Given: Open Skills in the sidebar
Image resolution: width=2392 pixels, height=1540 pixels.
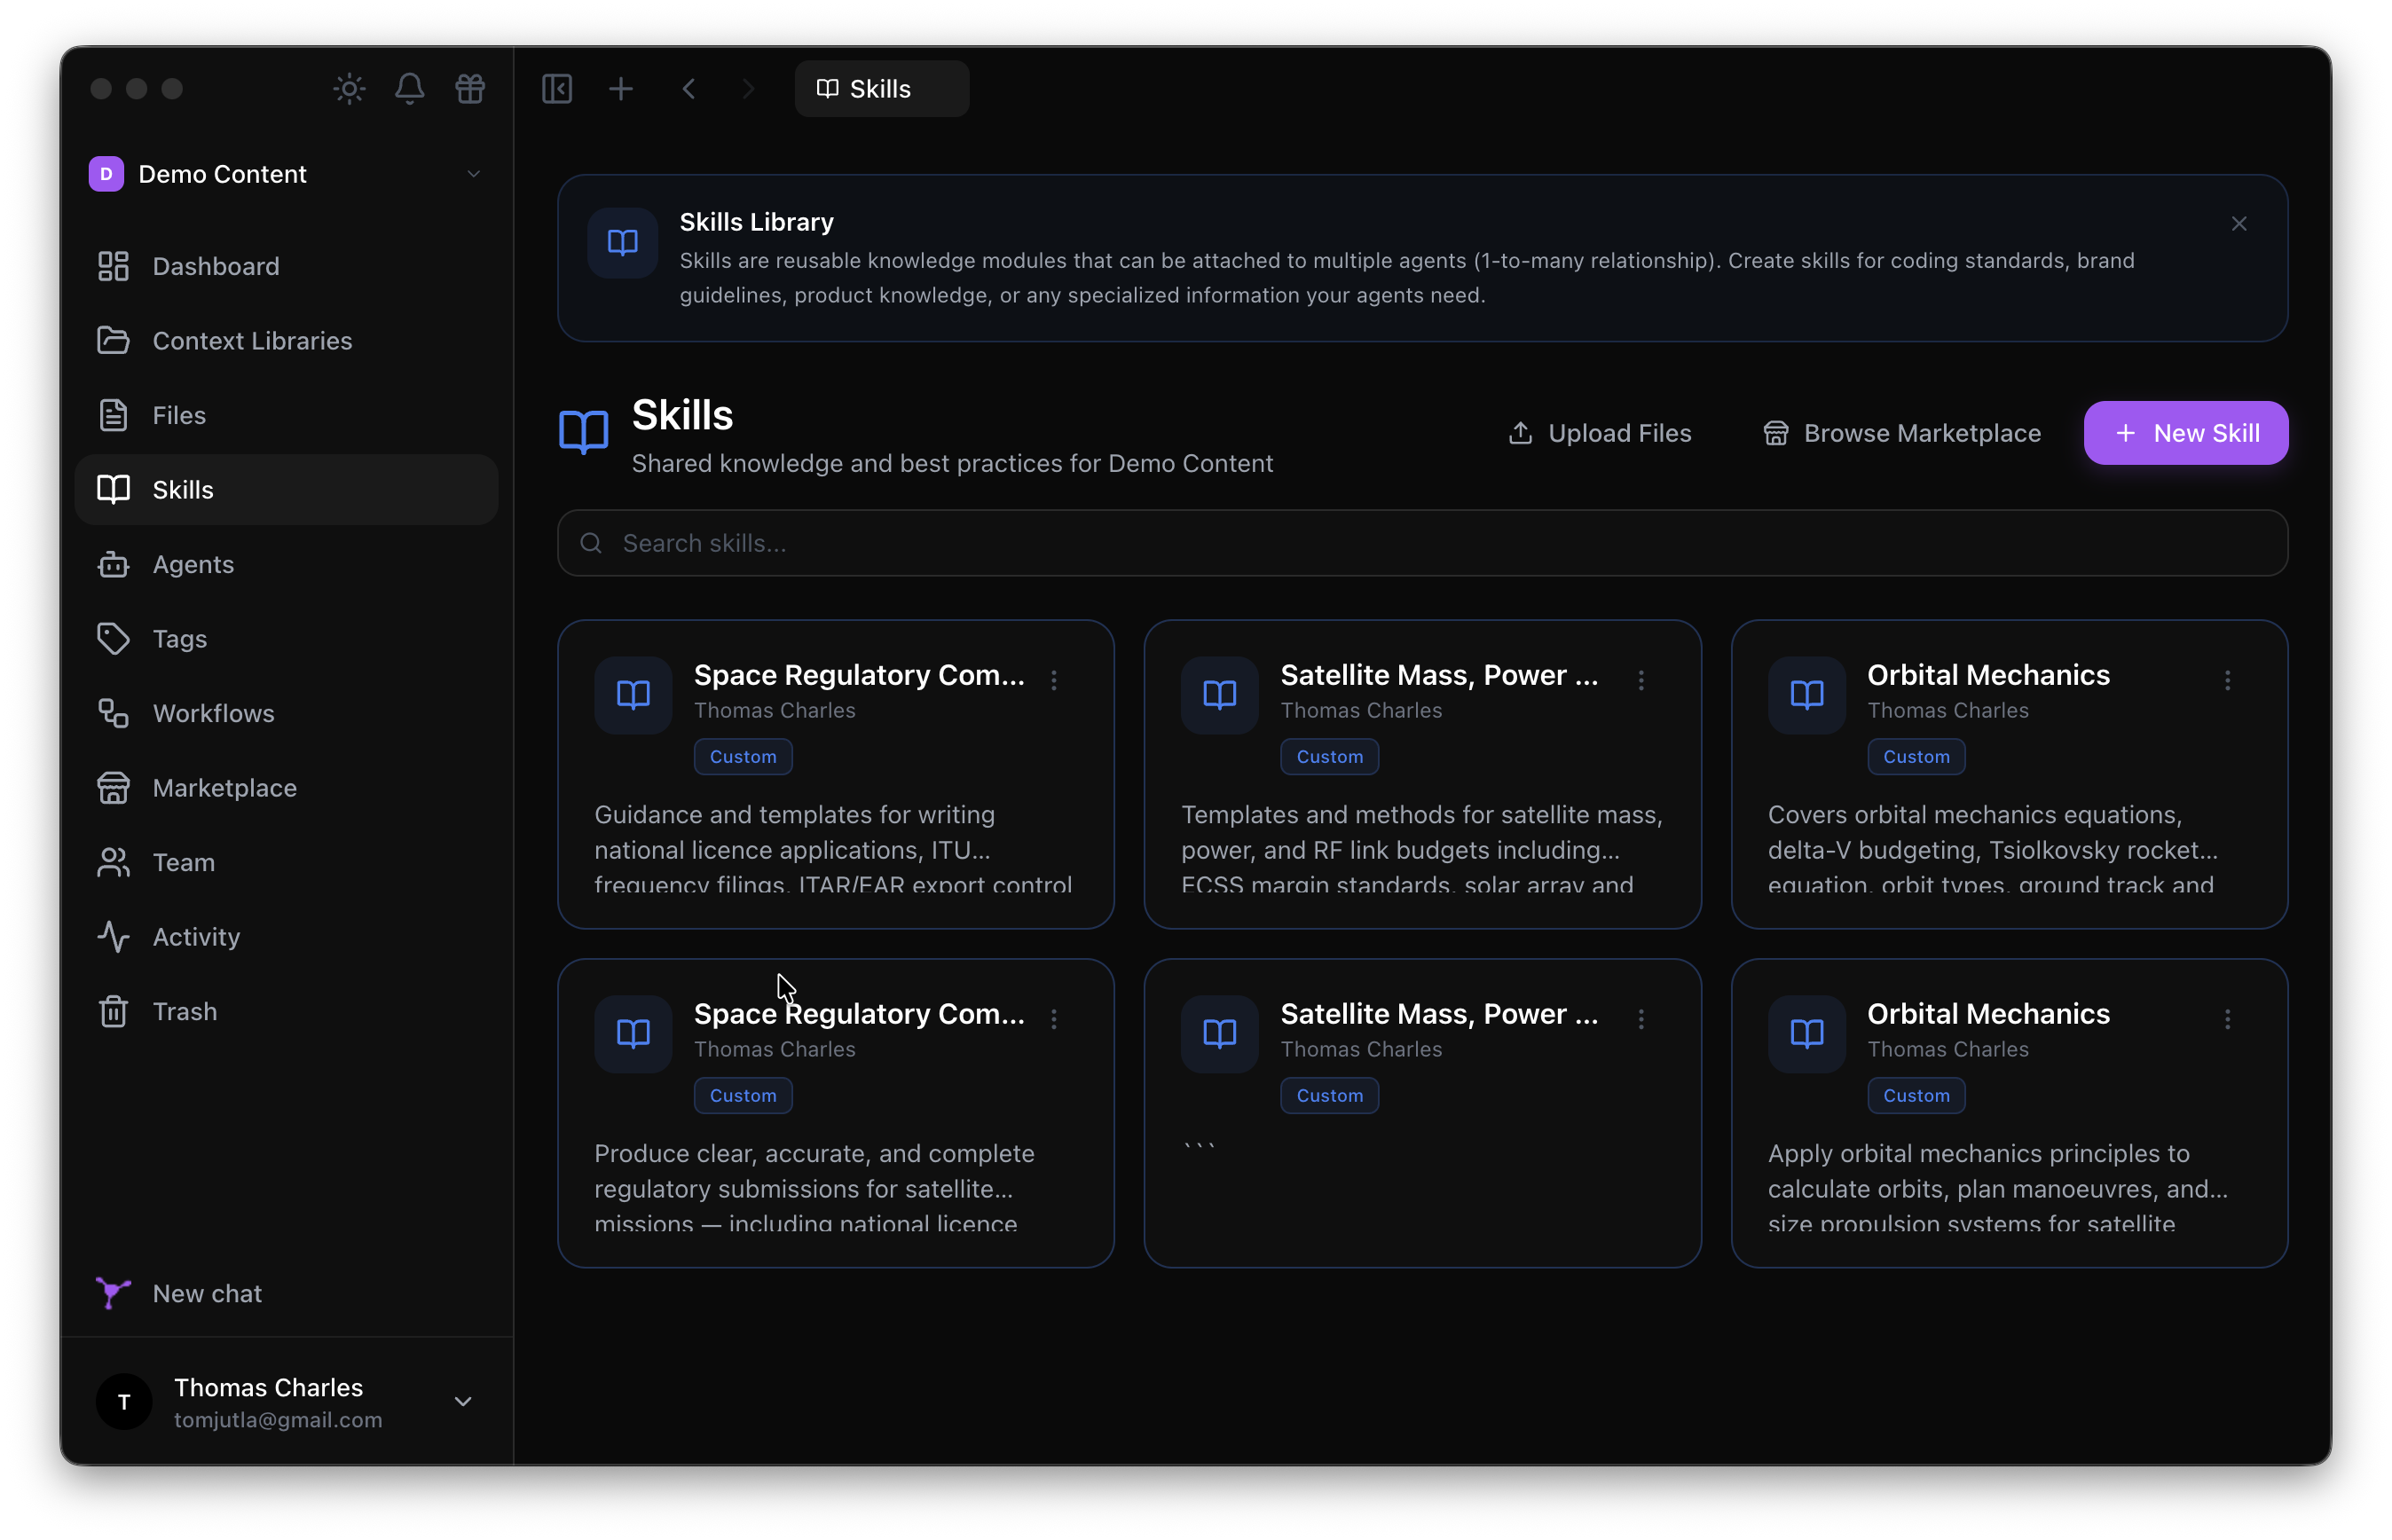Looking at the screenshot, I should (286, 490).
